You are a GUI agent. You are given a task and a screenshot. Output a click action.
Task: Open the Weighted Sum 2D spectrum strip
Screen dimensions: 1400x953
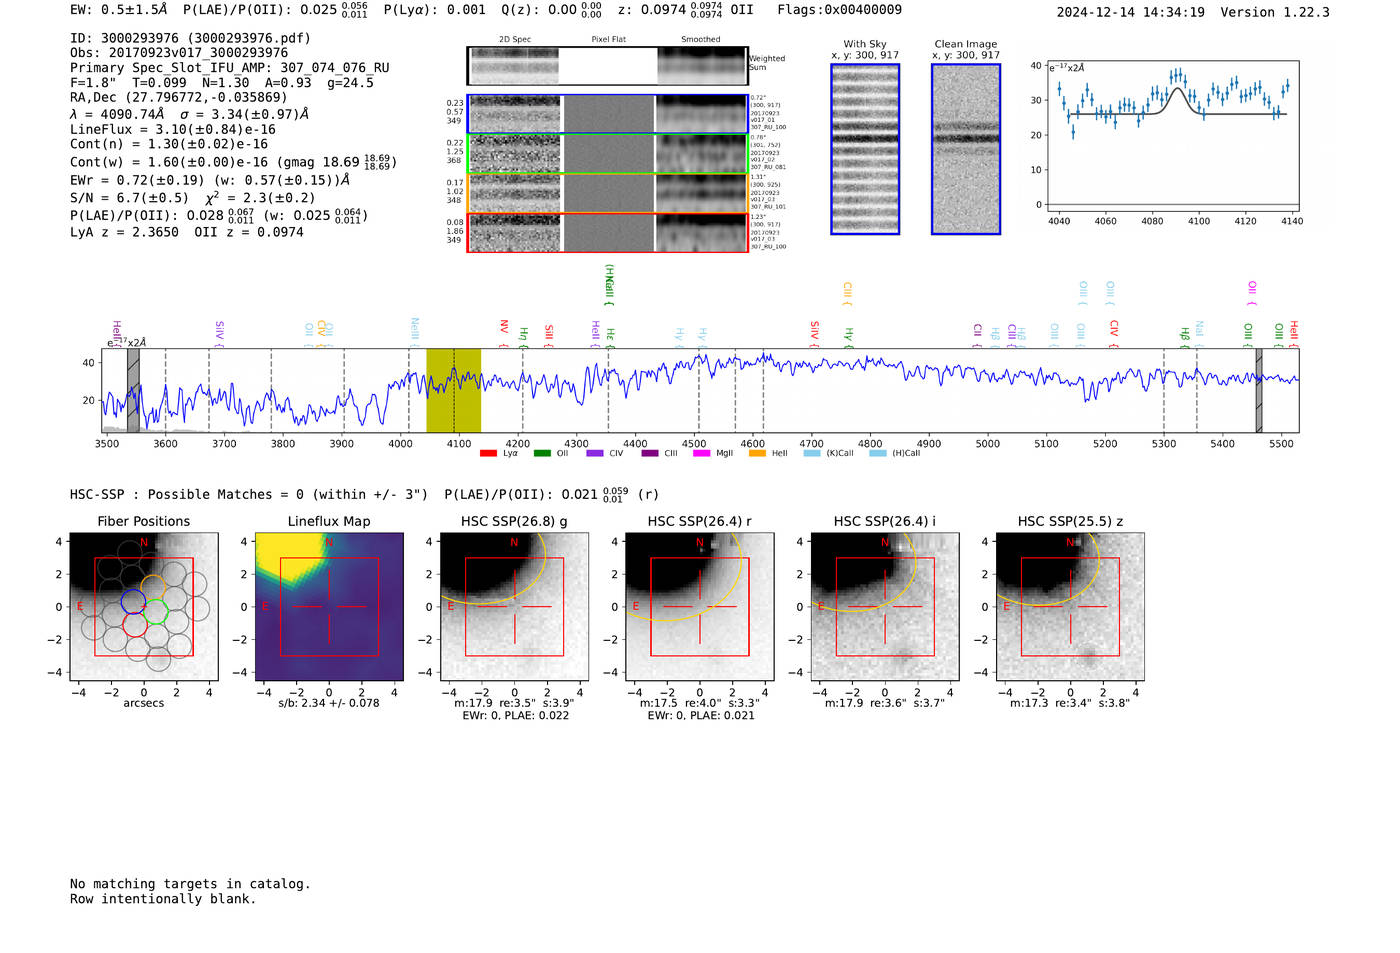click(x=607, y=66)
